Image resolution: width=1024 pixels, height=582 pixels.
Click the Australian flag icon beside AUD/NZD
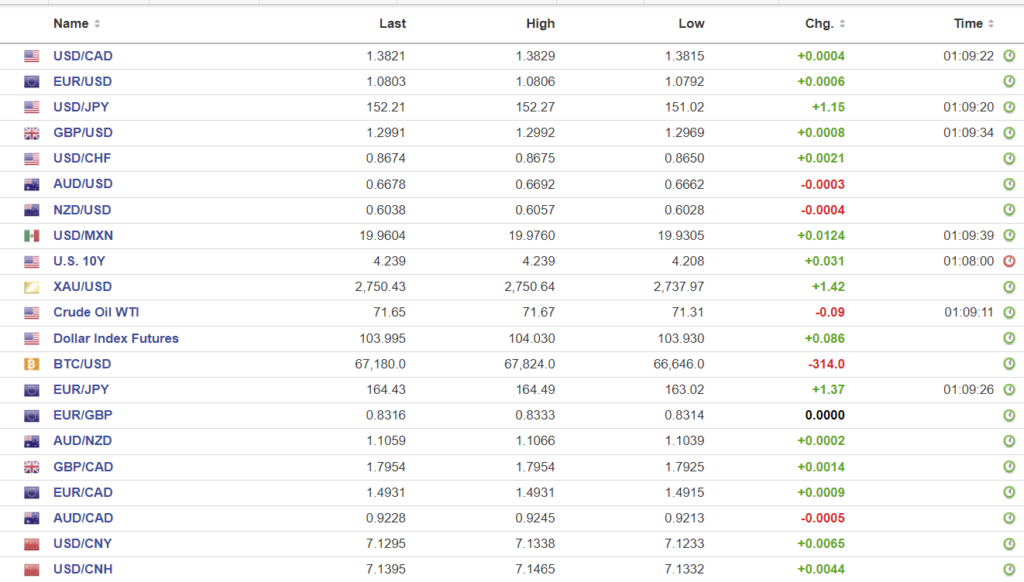32,441
